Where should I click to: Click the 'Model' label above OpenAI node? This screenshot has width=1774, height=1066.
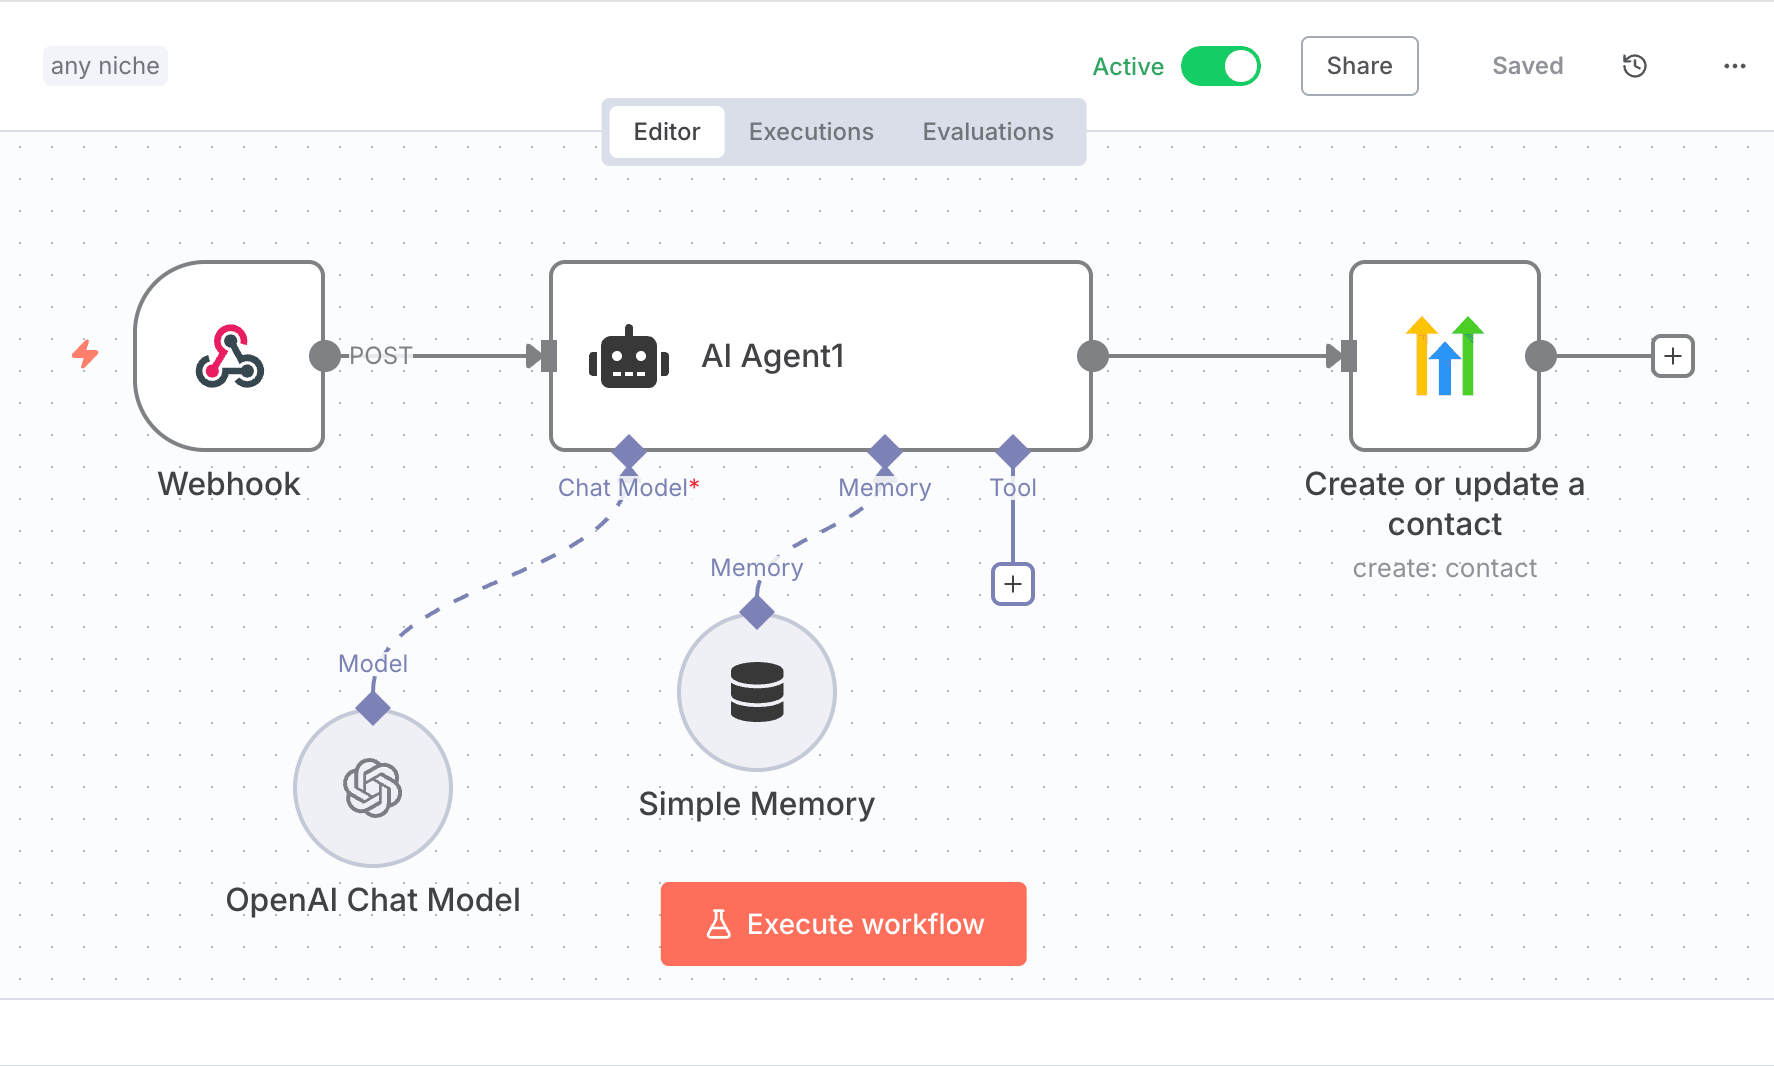tap(373, 664)
